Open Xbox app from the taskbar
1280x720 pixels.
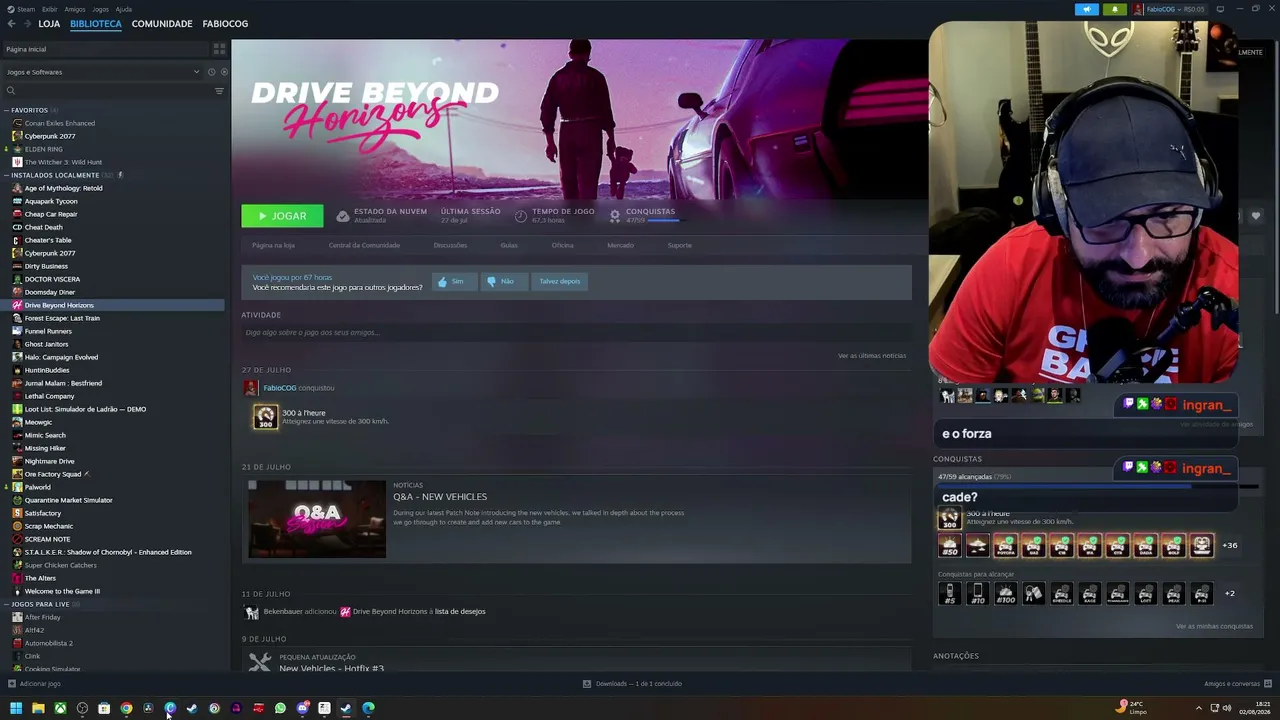point(60,708)
